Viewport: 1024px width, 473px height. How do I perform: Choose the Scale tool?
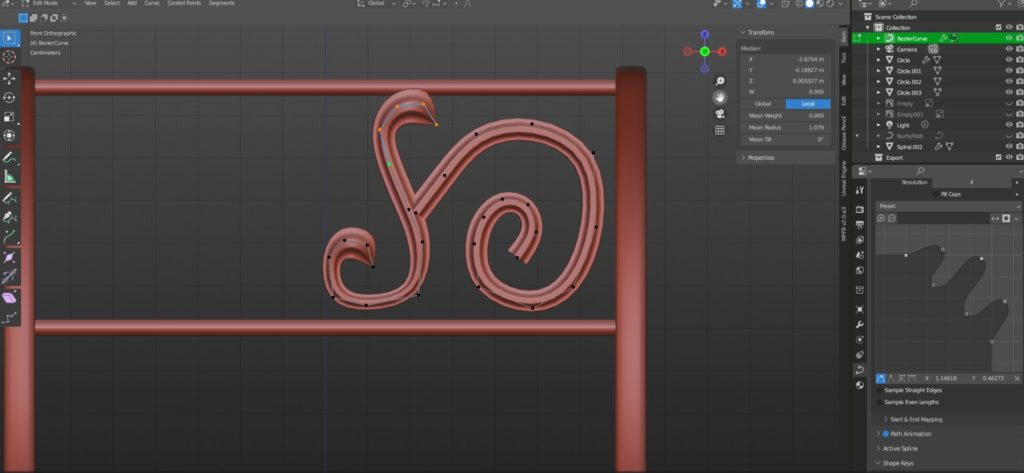tap(10, 116)
